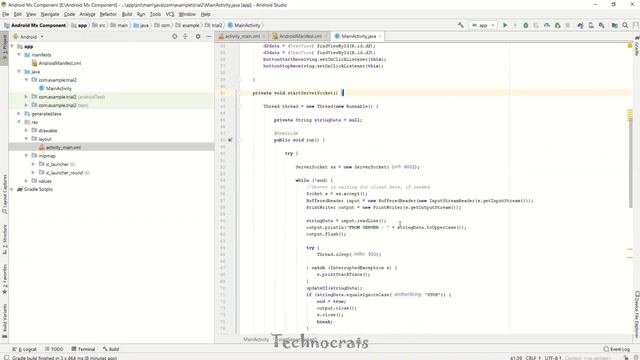Click the MainActivity breadcrumb in navigation bar
This screenshot has width=640, height=360.
point(244,25)
